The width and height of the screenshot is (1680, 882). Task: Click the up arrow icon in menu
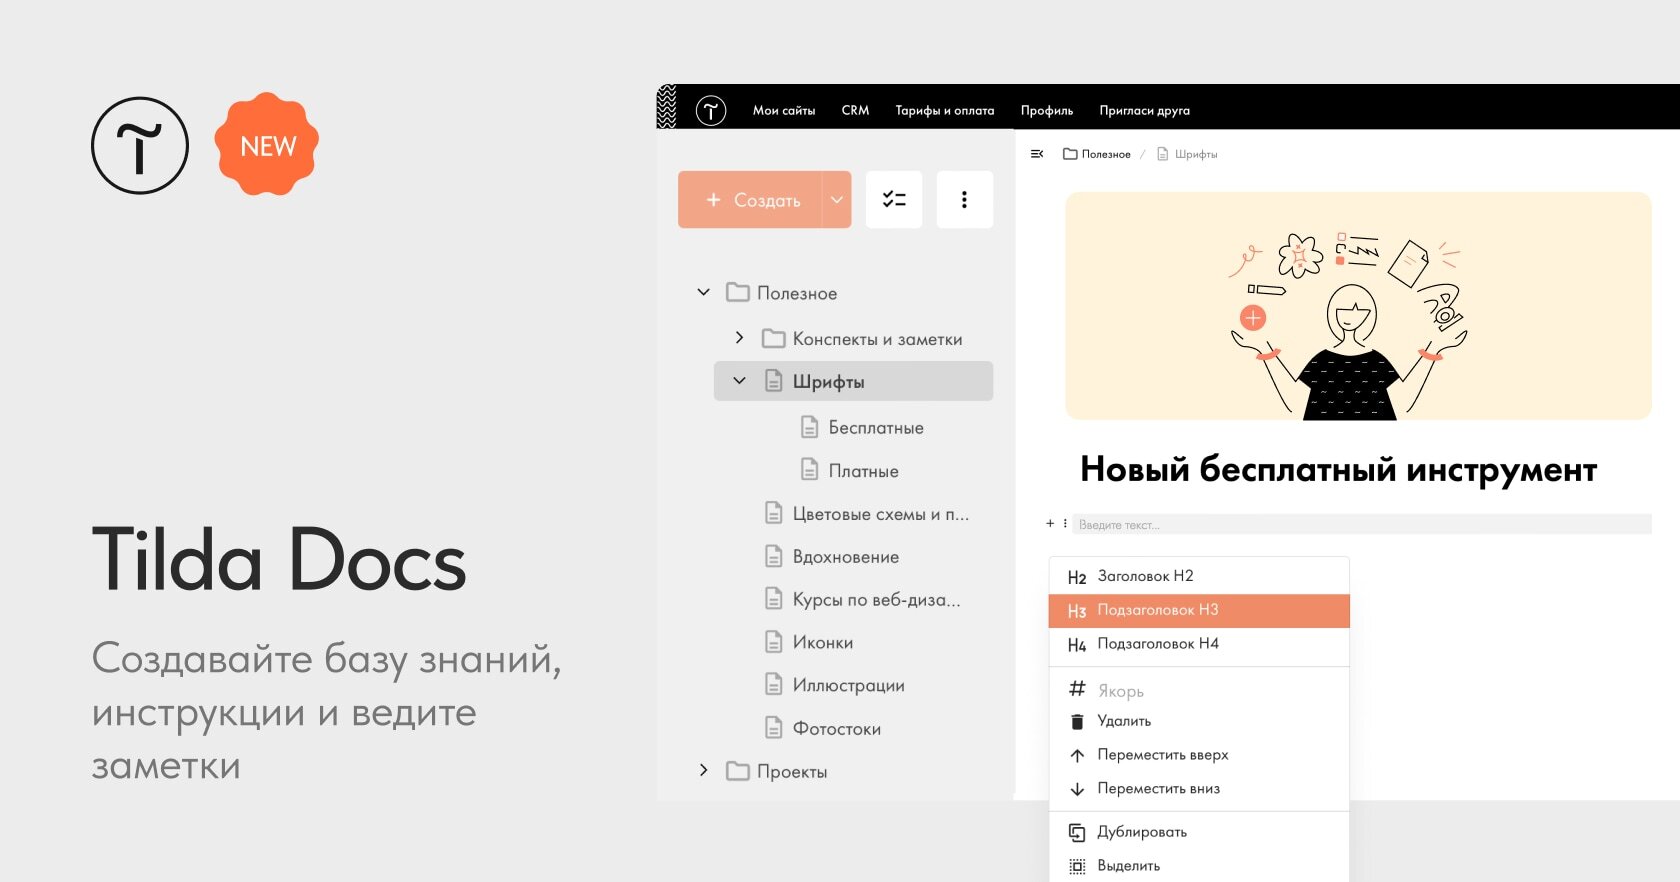point(1077,756)
